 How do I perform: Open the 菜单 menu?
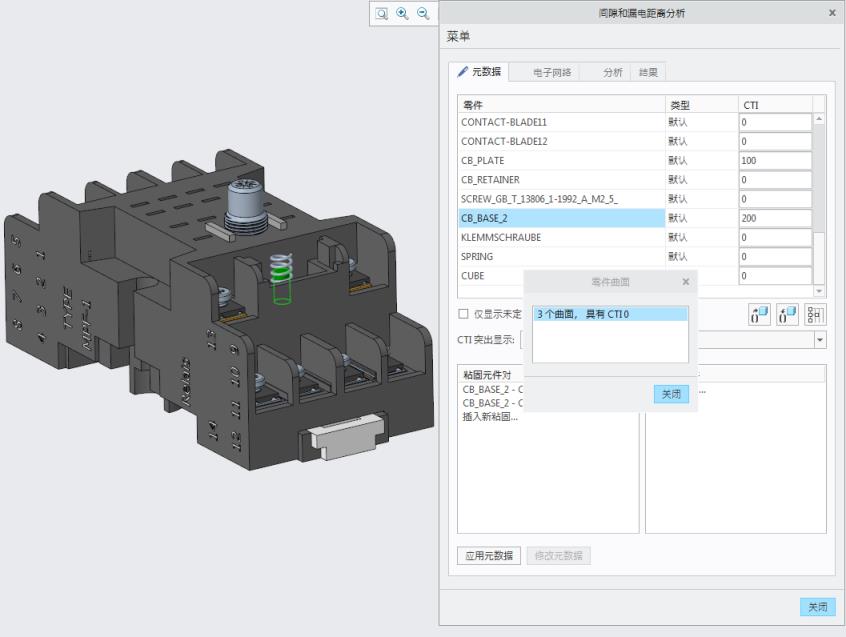pos(459,37)
